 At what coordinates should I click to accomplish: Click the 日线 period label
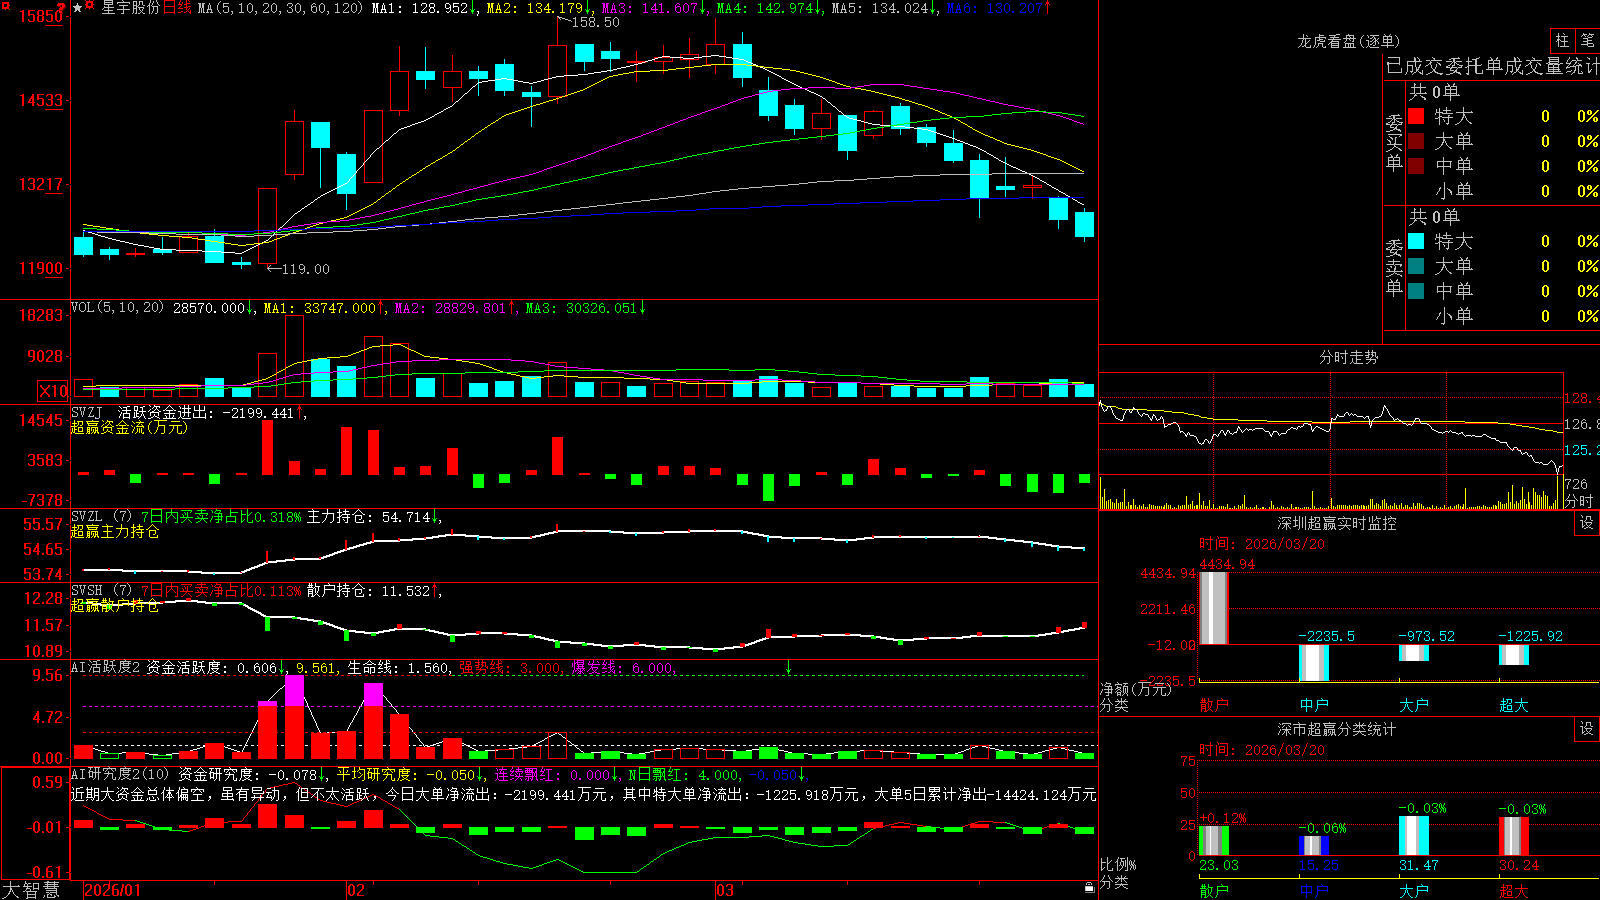(x=177, y=8)
